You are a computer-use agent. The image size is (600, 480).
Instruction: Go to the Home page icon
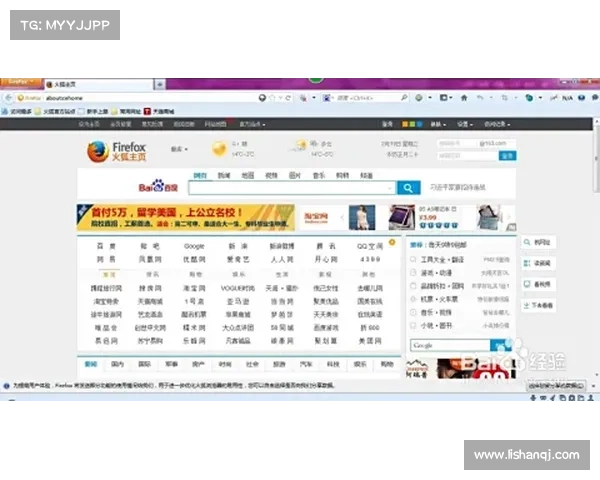click(x=464, y=98)
